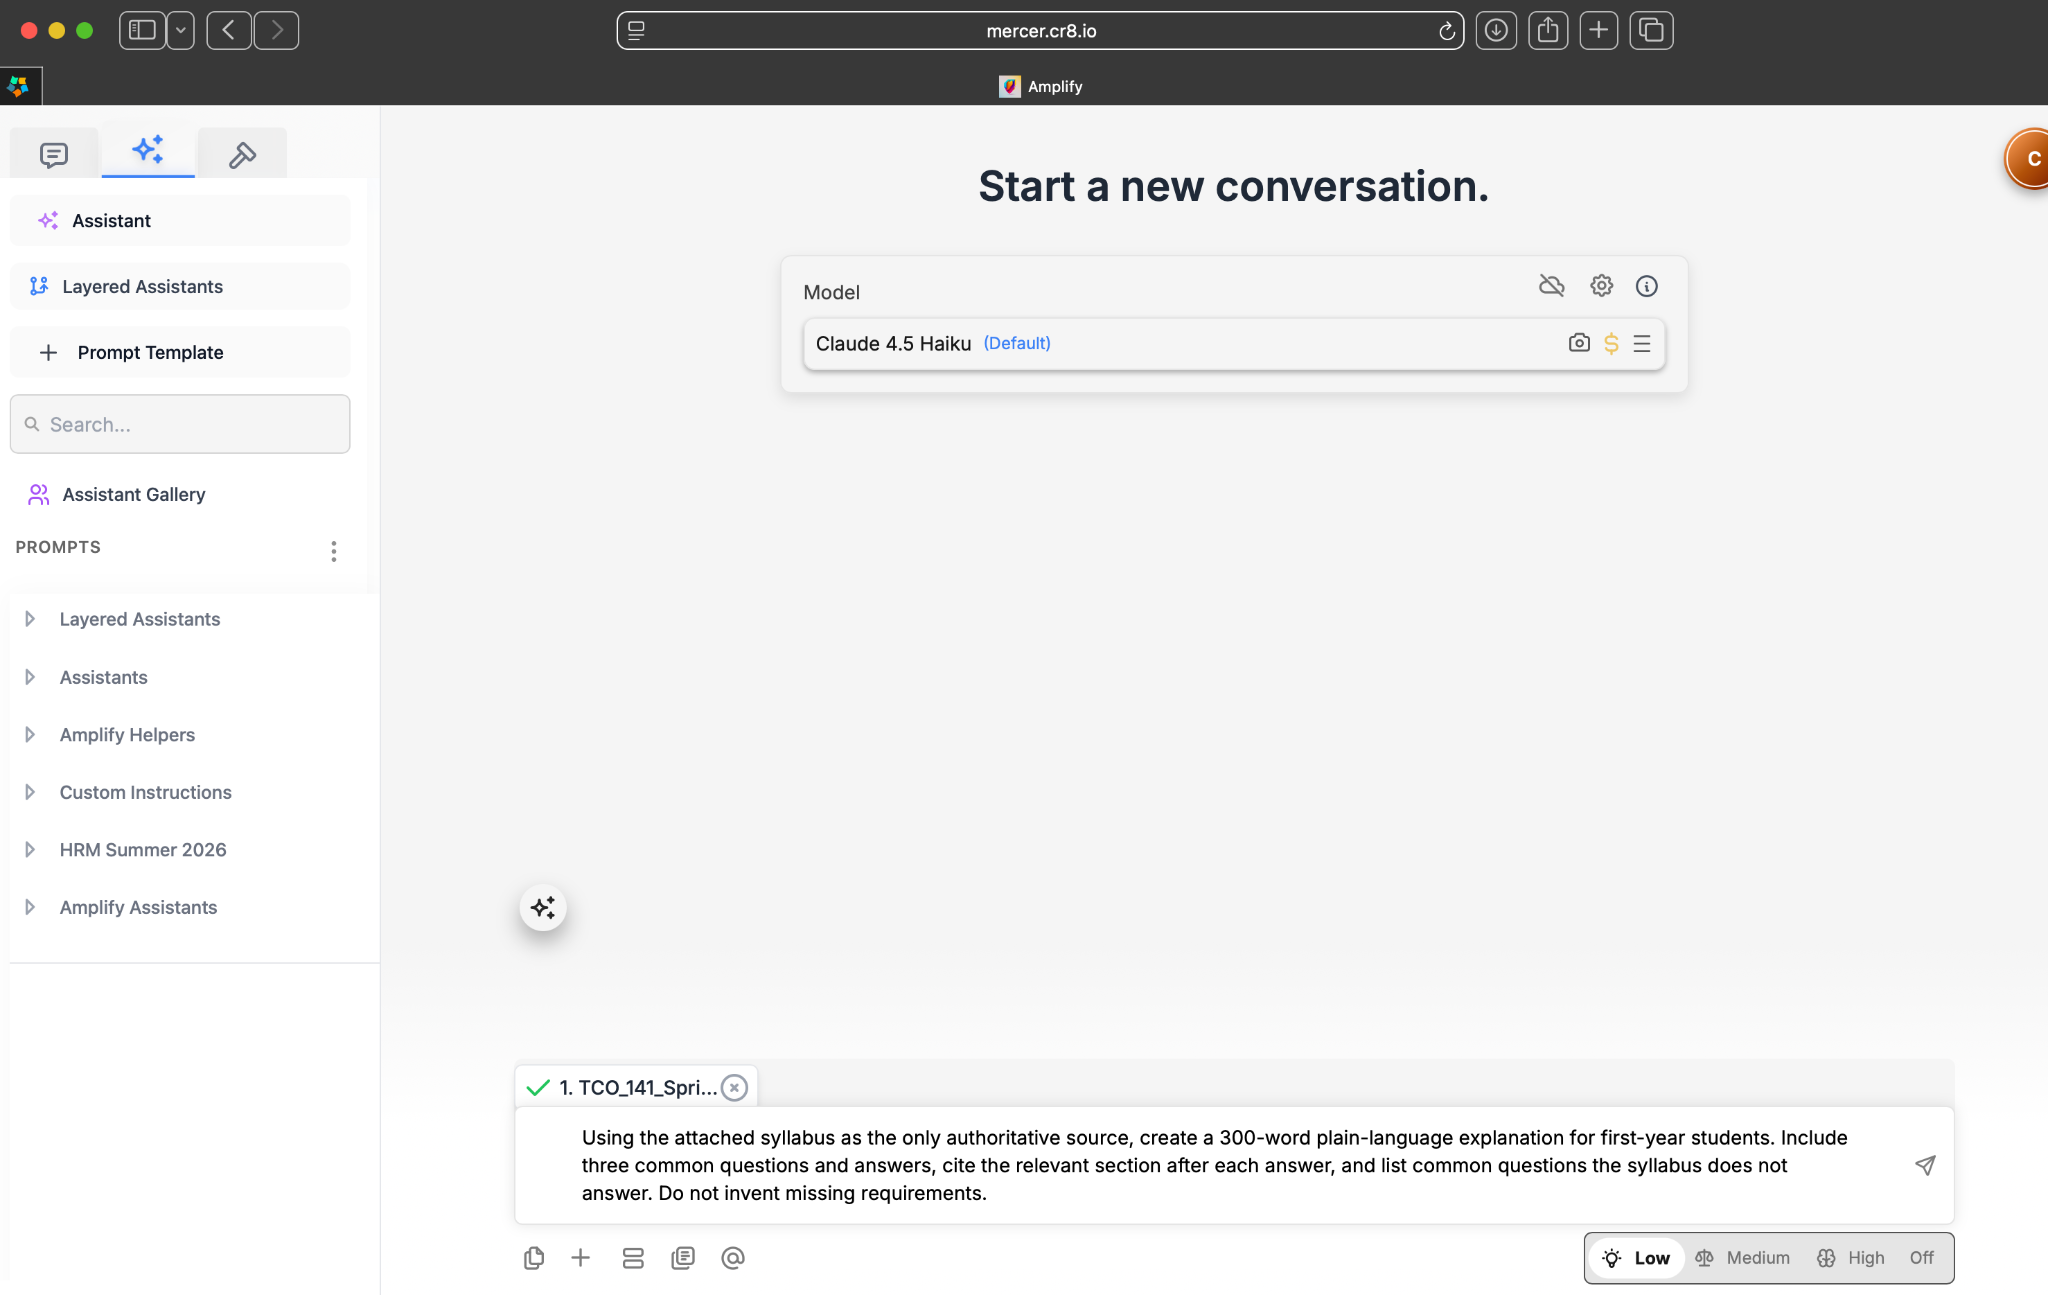Toggle the Safari sidebar button
This screenshot has height=1295, width=2048.
[x=142, y=30]
